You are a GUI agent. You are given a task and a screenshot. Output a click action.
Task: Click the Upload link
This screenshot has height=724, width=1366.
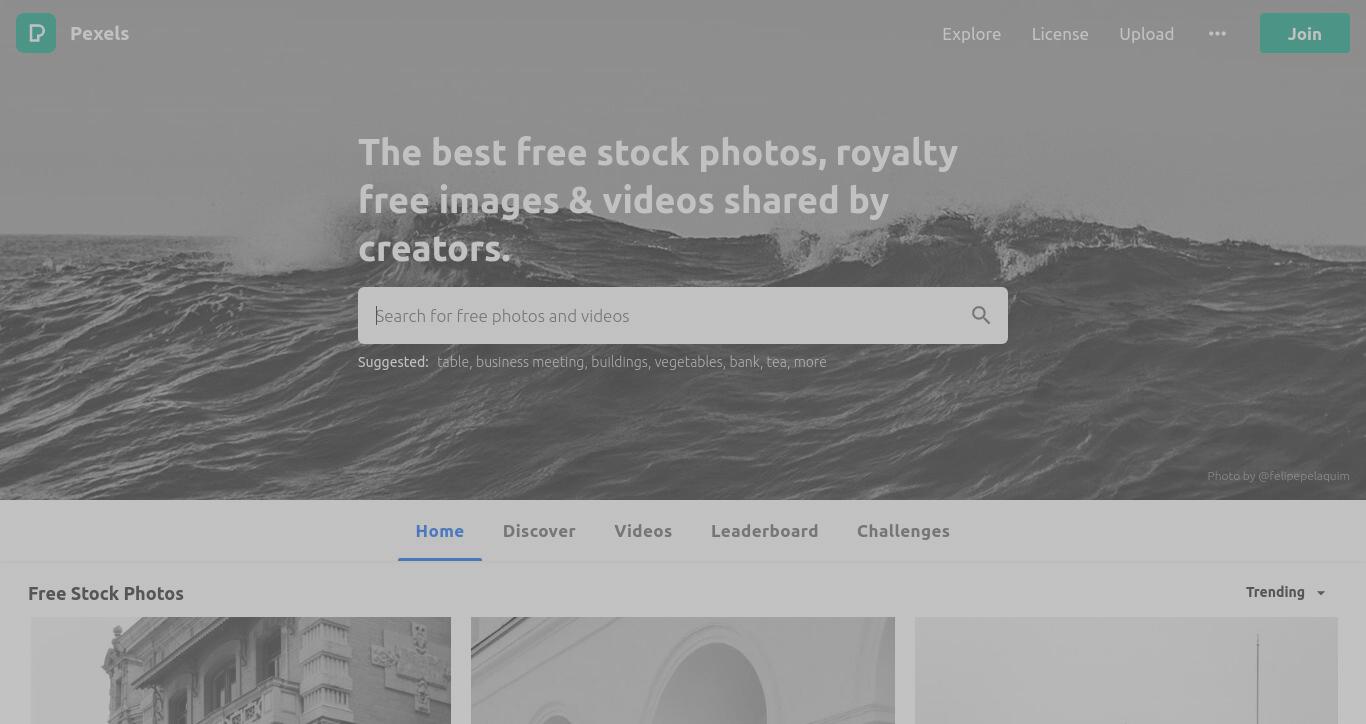tap(1146, 34)
